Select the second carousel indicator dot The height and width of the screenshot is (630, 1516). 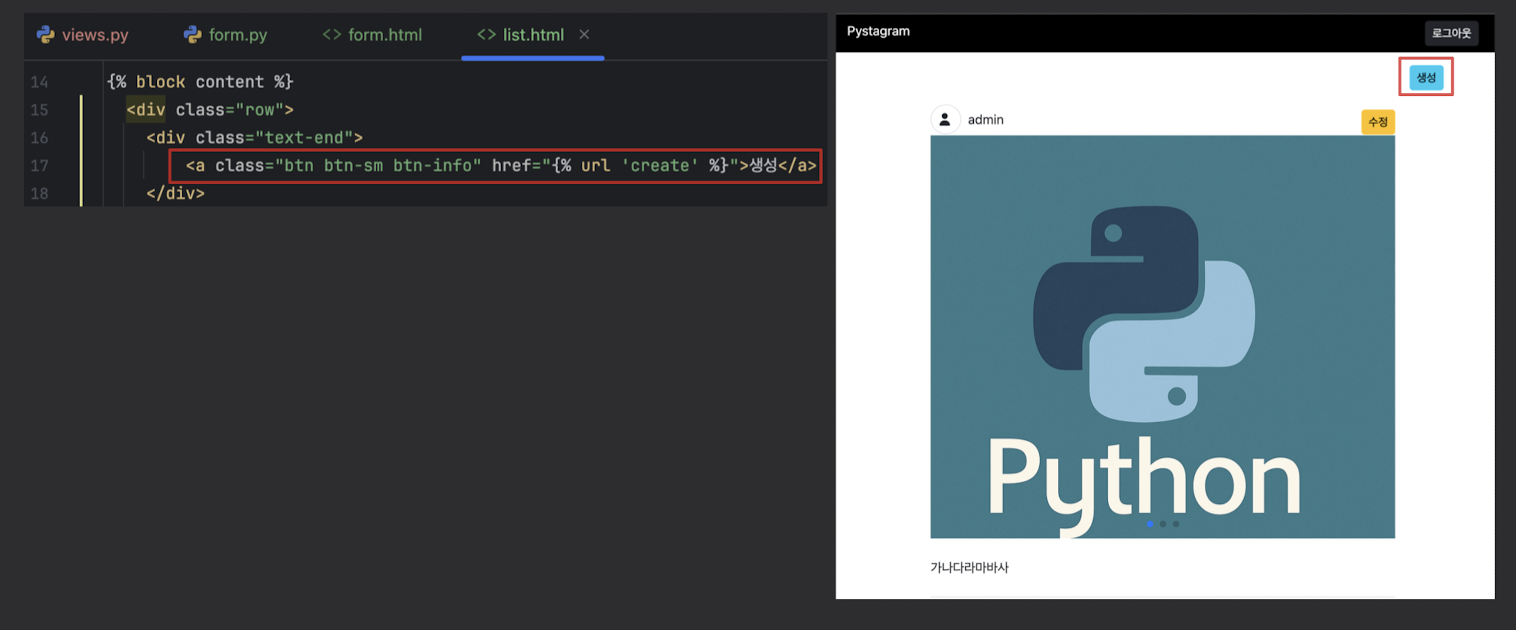point(1163,524)
